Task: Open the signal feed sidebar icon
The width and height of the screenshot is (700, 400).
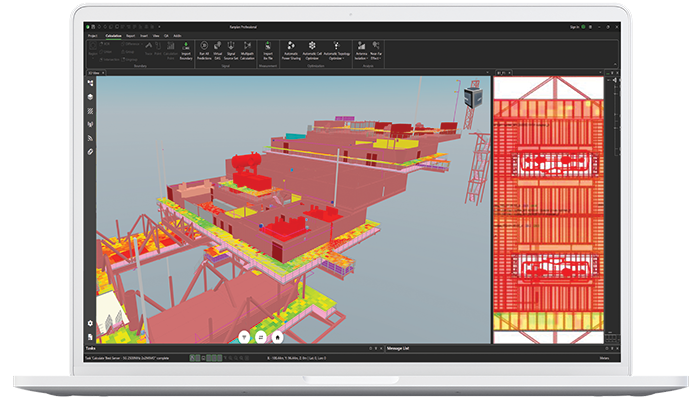Action: 90,138
